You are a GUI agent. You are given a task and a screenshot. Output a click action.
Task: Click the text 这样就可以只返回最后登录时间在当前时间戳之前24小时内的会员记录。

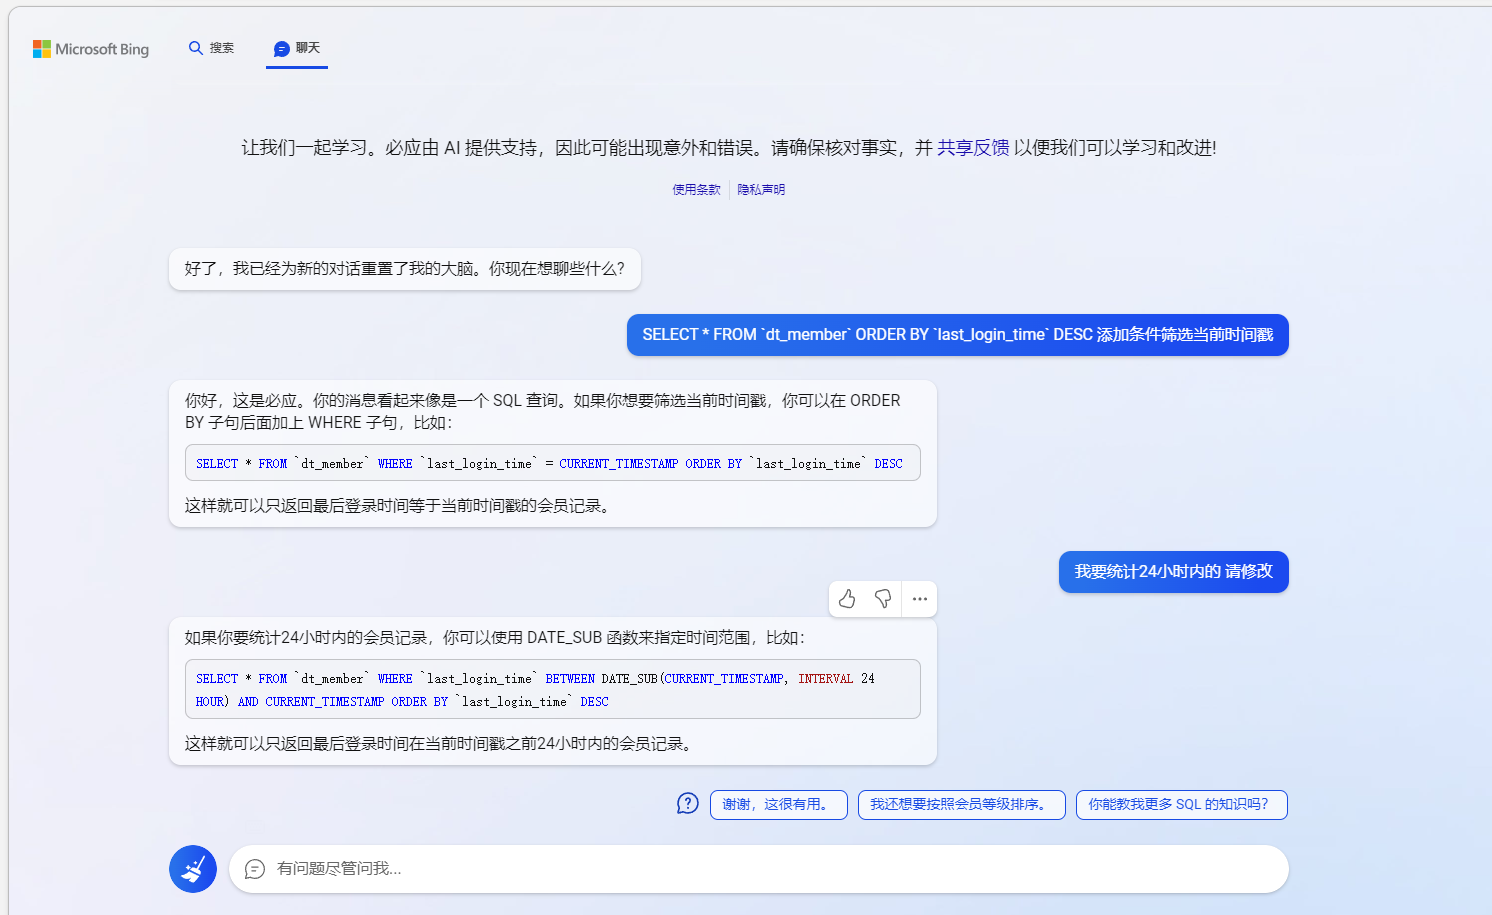click(x=441, y=744)
